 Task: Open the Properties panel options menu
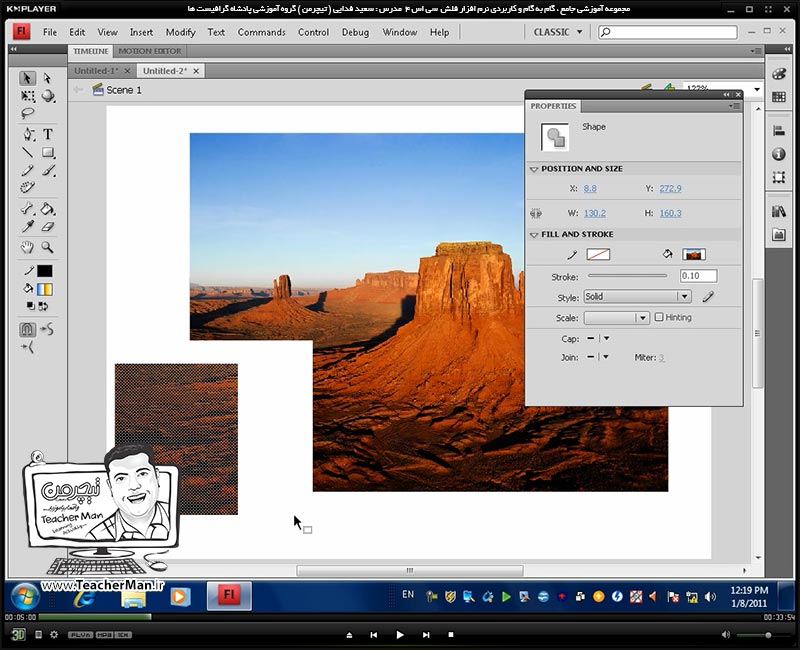(734, 106)
